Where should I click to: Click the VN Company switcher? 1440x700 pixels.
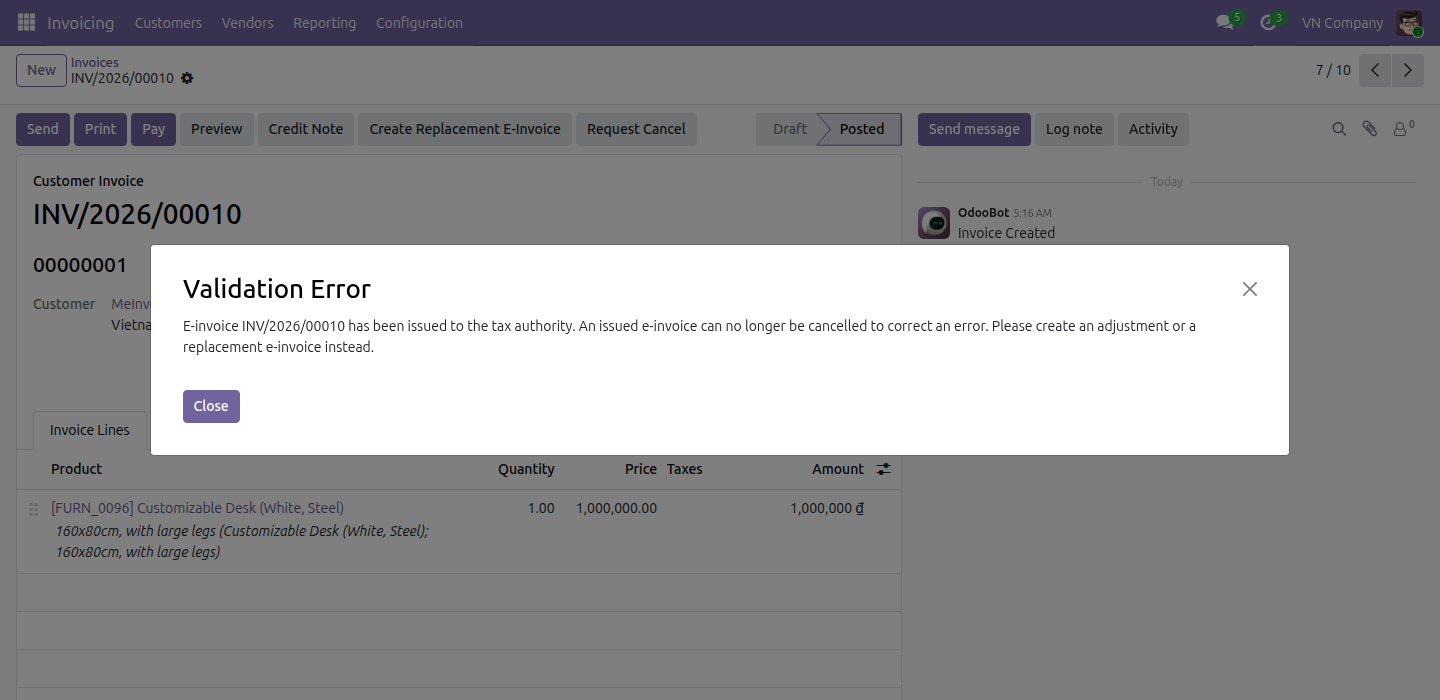coord(1342,22)
